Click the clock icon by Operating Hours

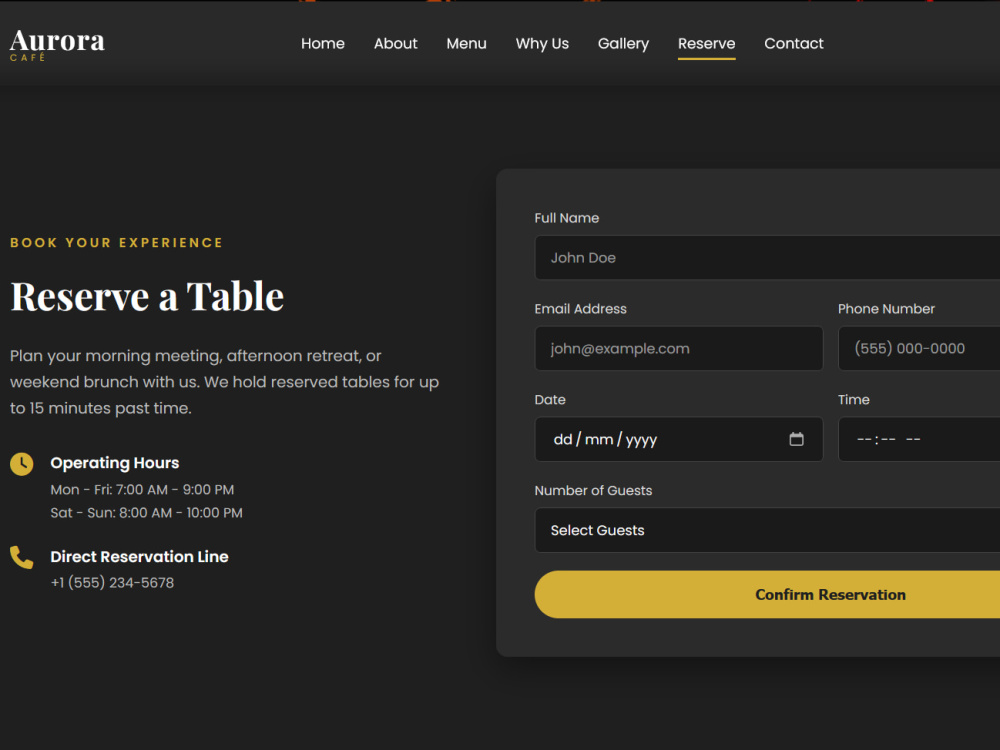[22, 464]
